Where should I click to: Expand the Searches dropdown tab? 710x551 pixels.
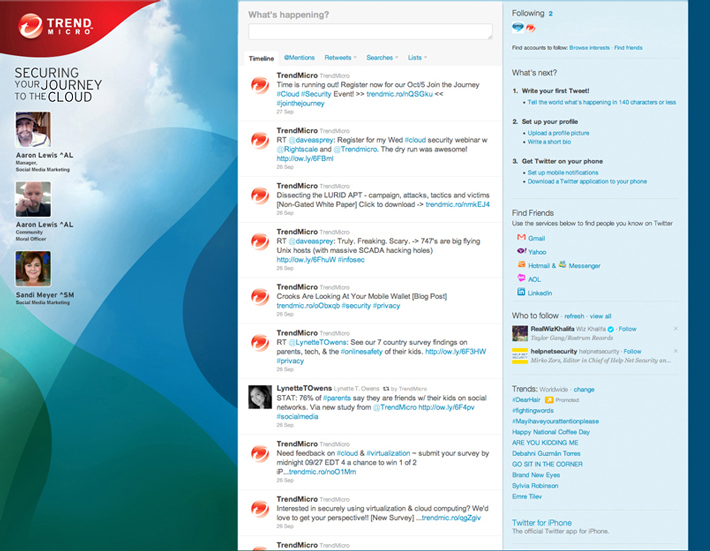(382, 57)
